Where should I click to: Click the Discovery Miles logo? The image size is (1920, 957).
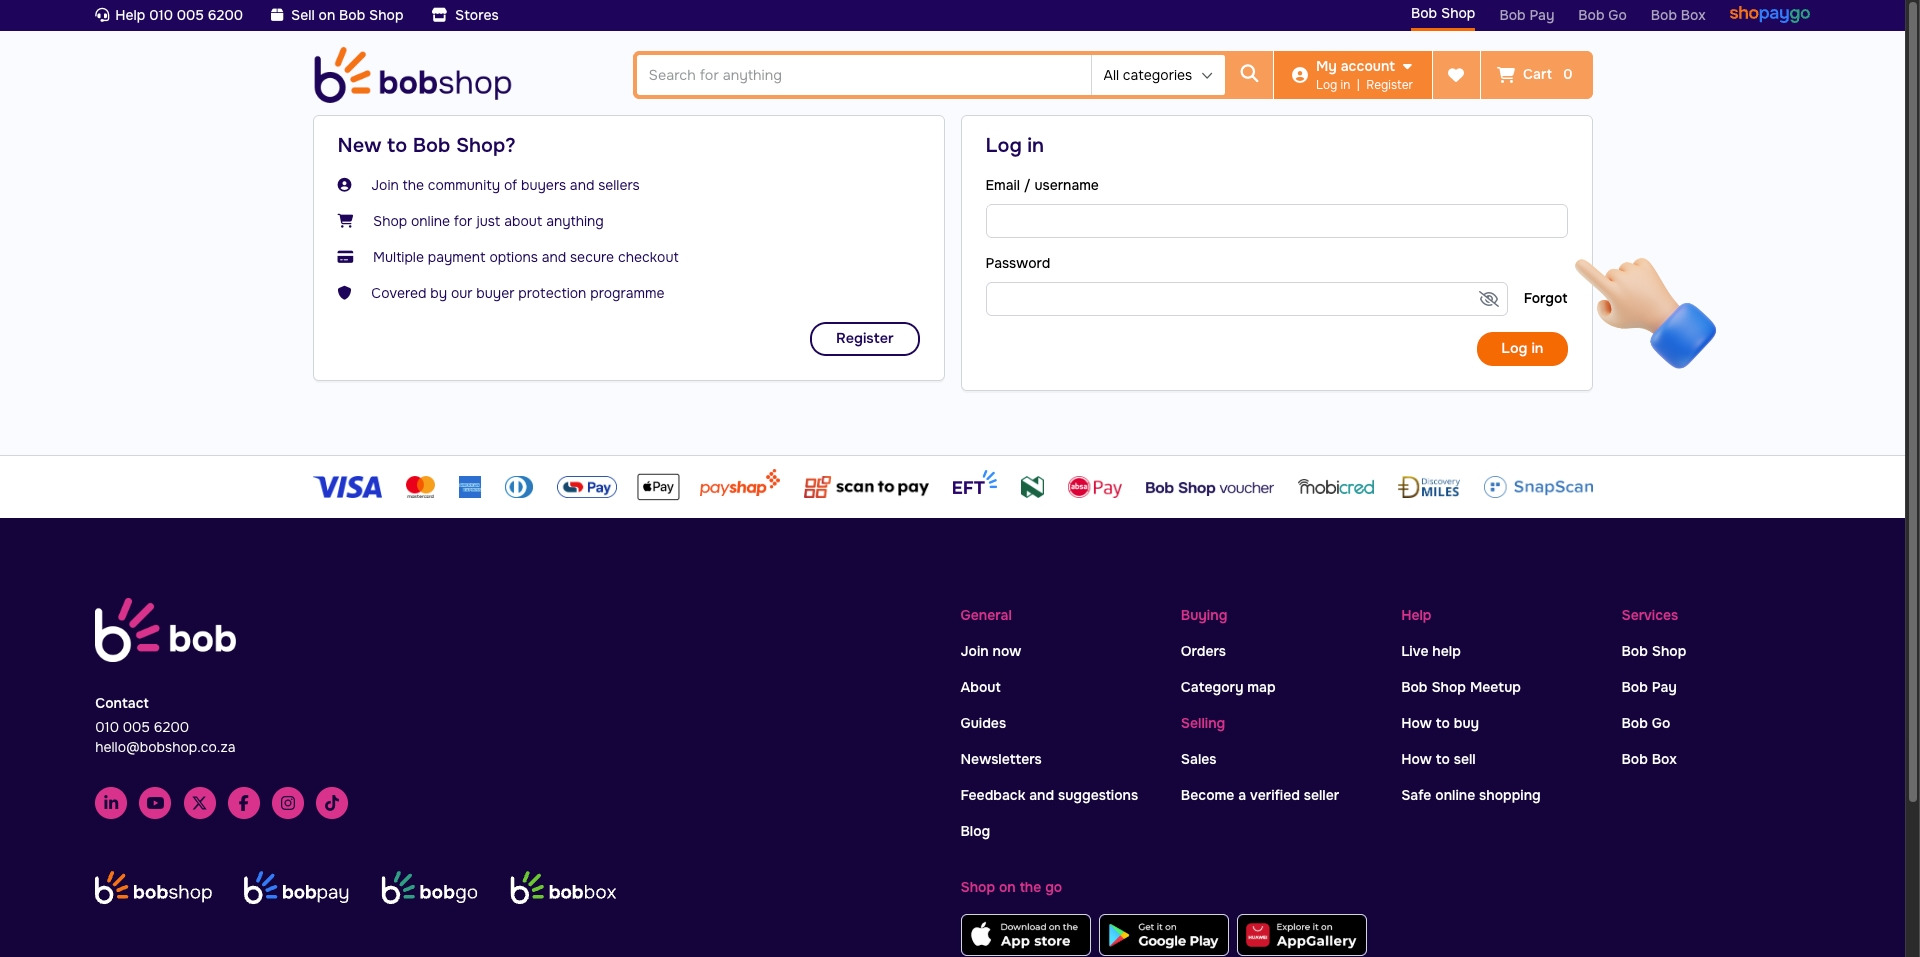tap(1429, 487)
